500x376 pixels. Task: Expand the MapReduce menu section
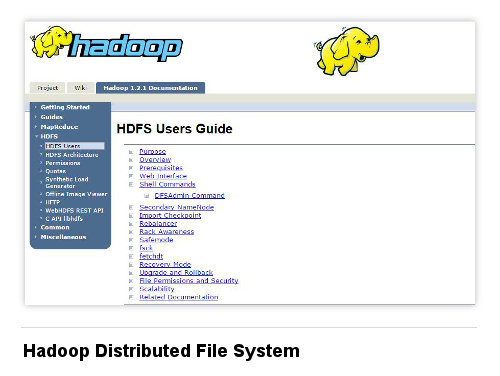click(x=59, y=127)
